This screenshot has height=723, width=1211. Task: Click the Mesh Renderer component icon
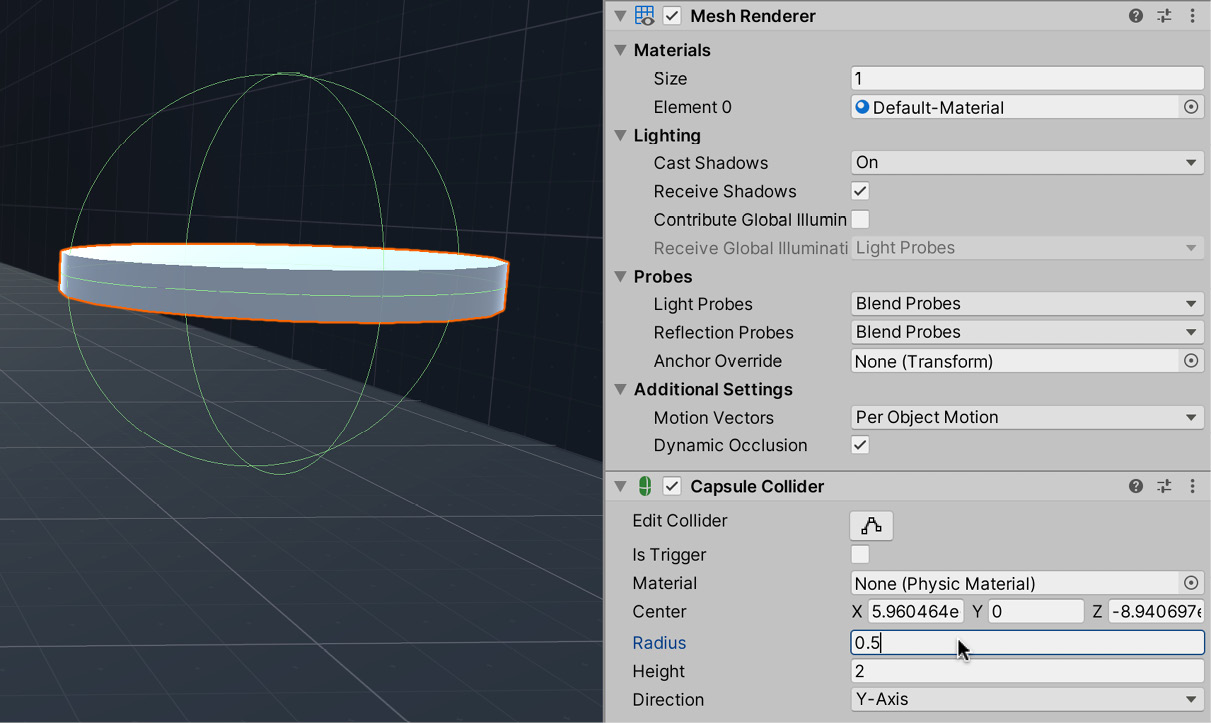[x=645, y=16]
